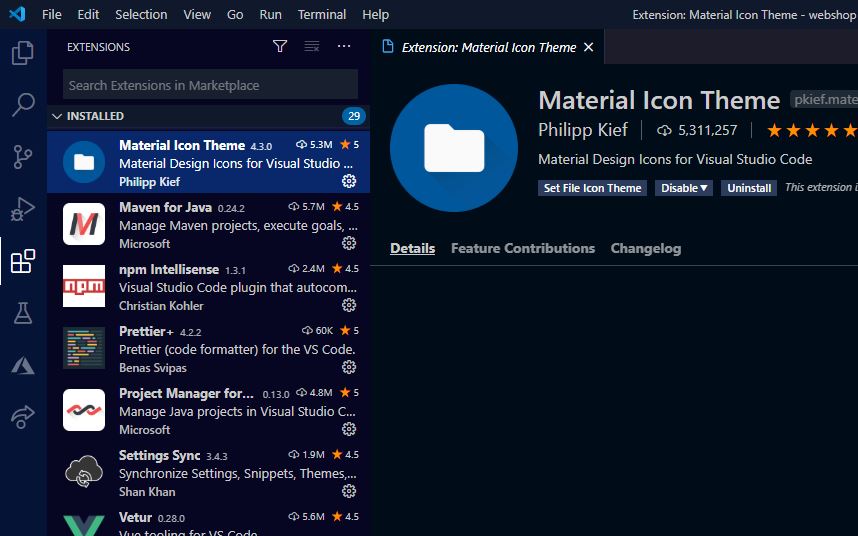
Task: Select Settings Sync in installed list
Action: tap(208, 472)
